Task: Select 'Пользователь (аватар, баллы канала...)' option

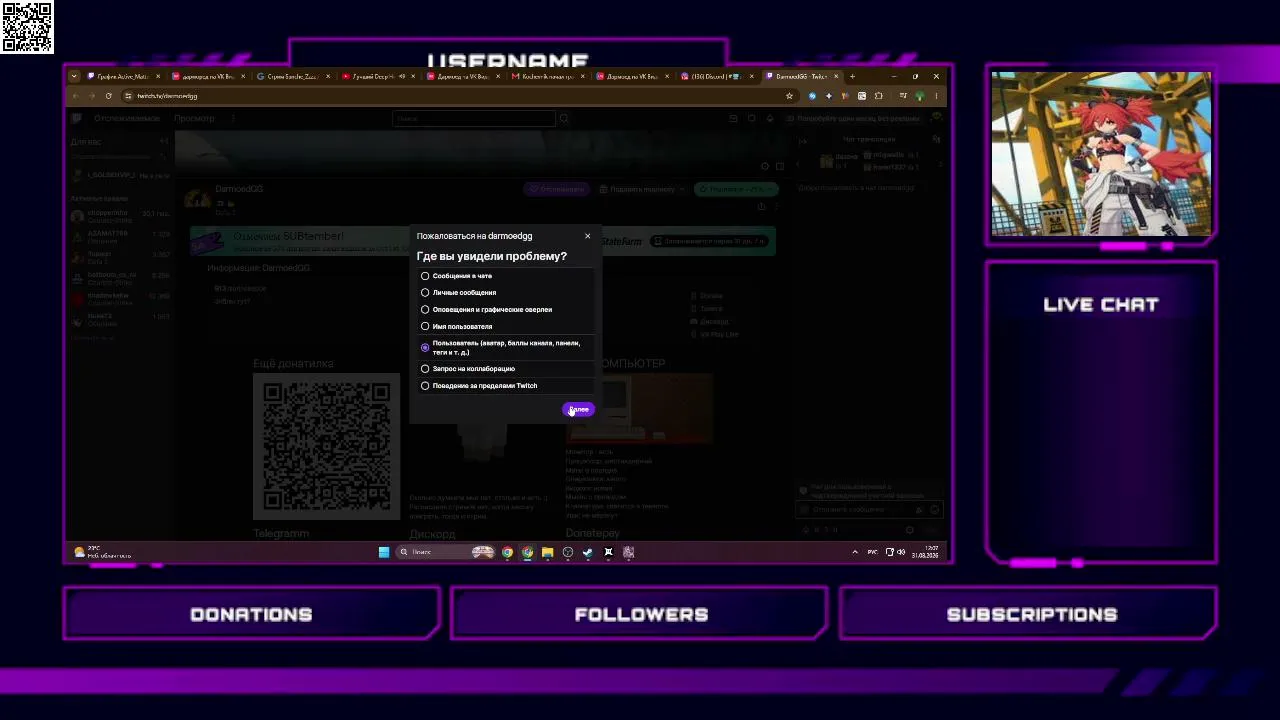Action: point(425,348)
